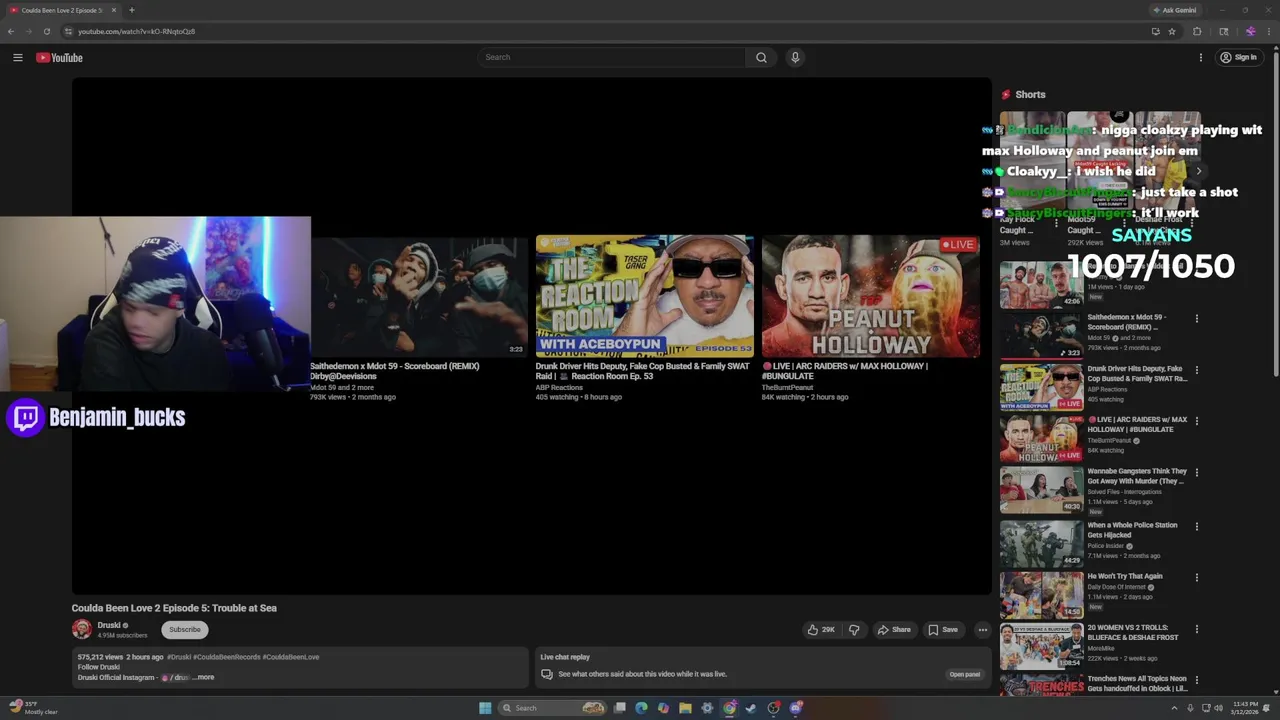Reload the page
This screenshot has height=720, width=1280.
[x=46, y=31]
